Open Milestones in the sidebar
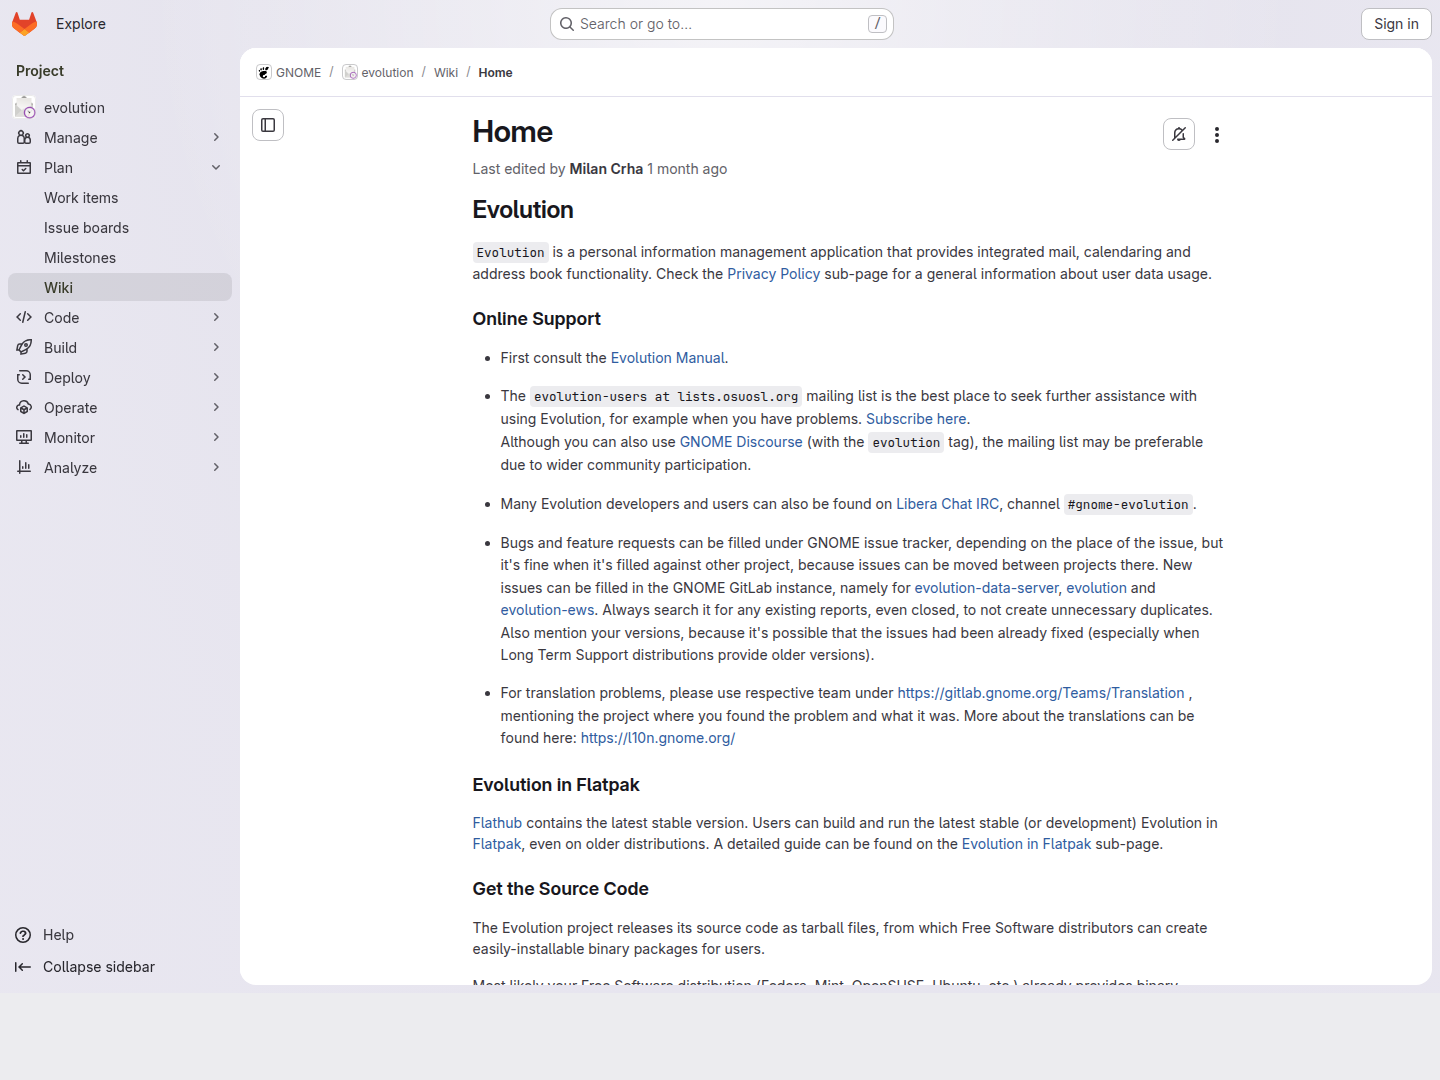1440x1080 pixels. (x=120, y=258)
